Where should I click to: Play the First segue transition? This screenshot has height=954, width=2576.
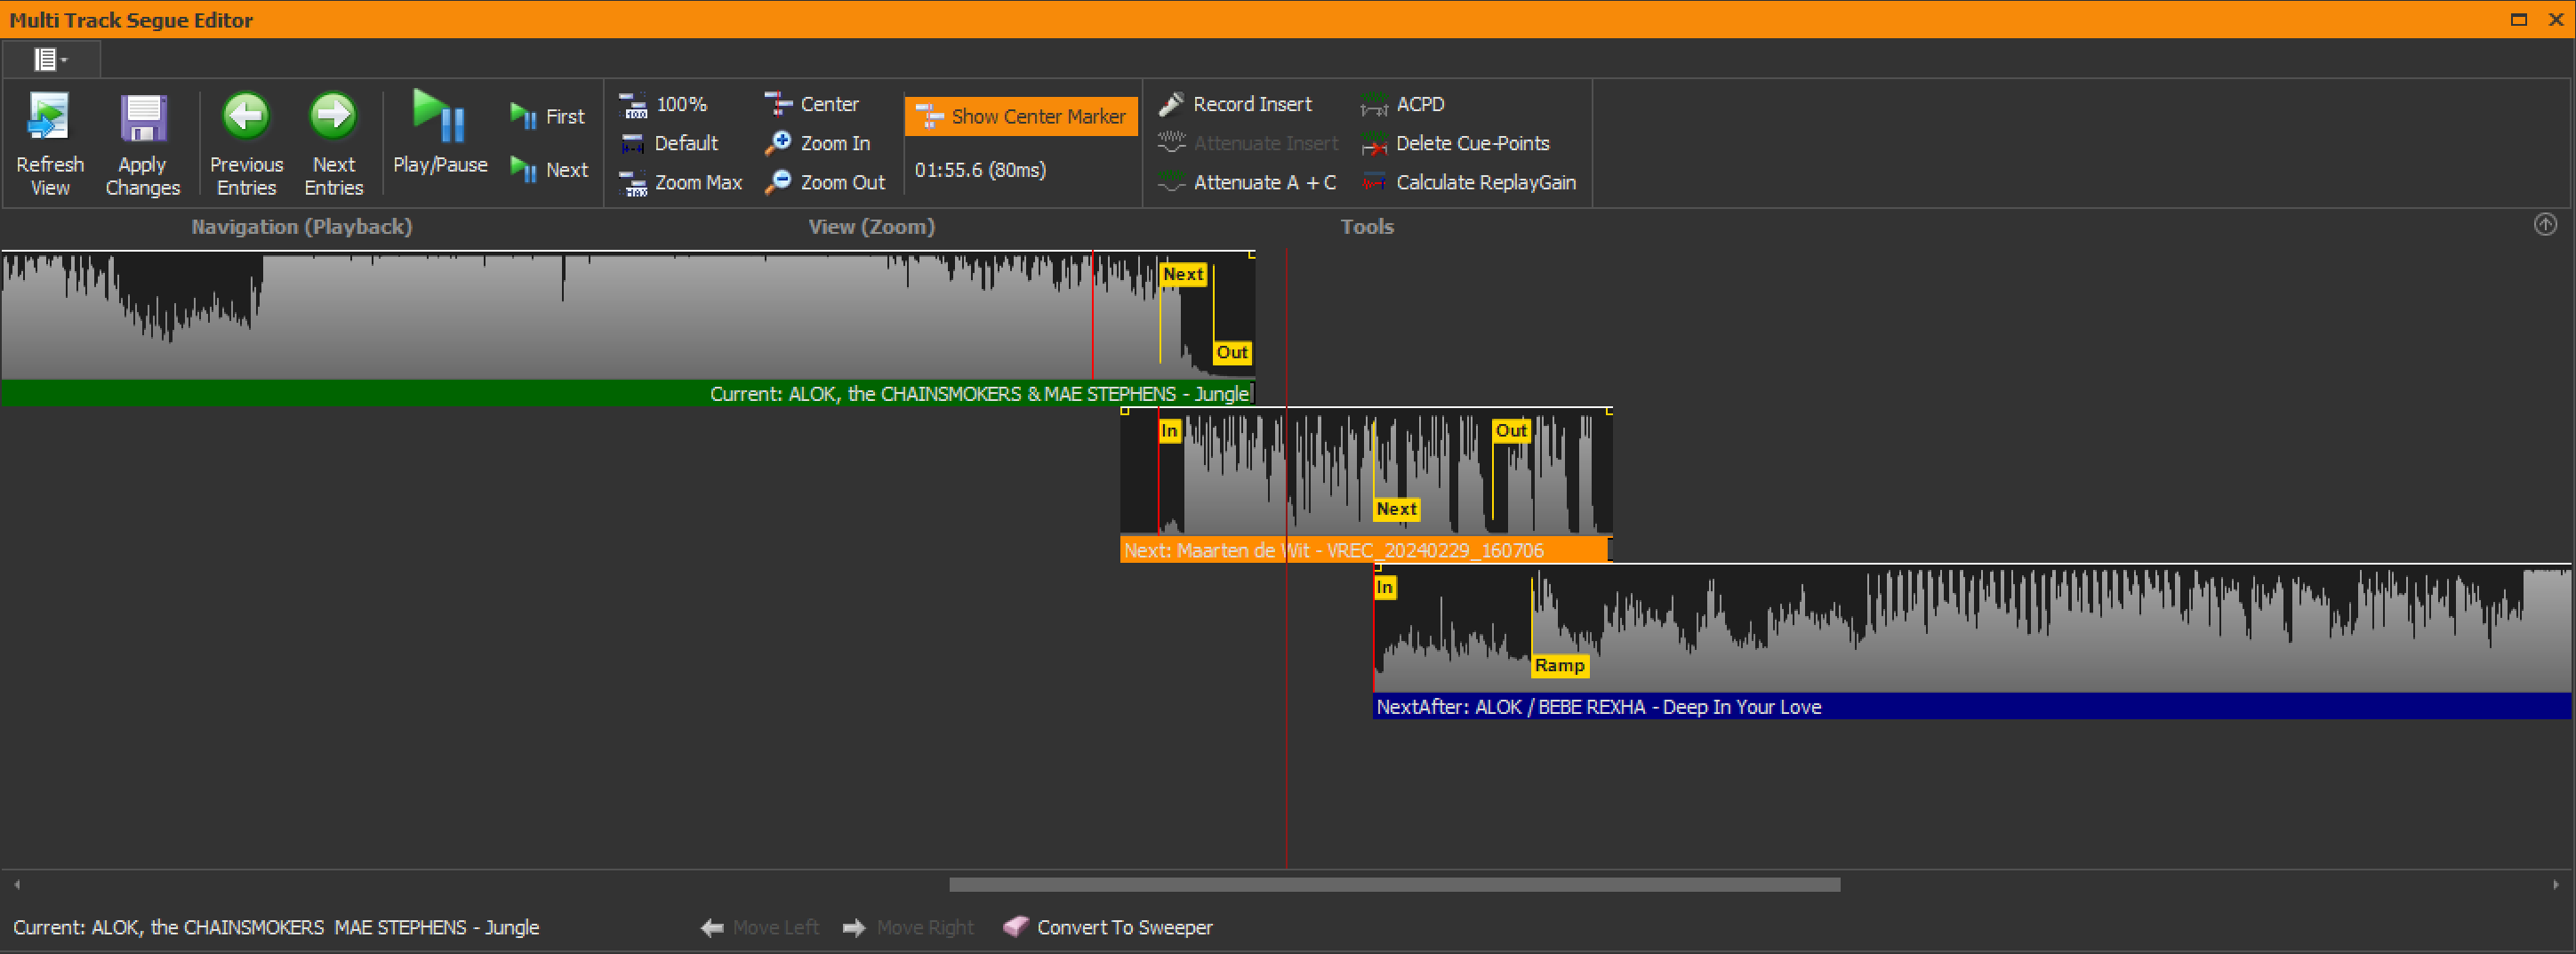(547, 117)
